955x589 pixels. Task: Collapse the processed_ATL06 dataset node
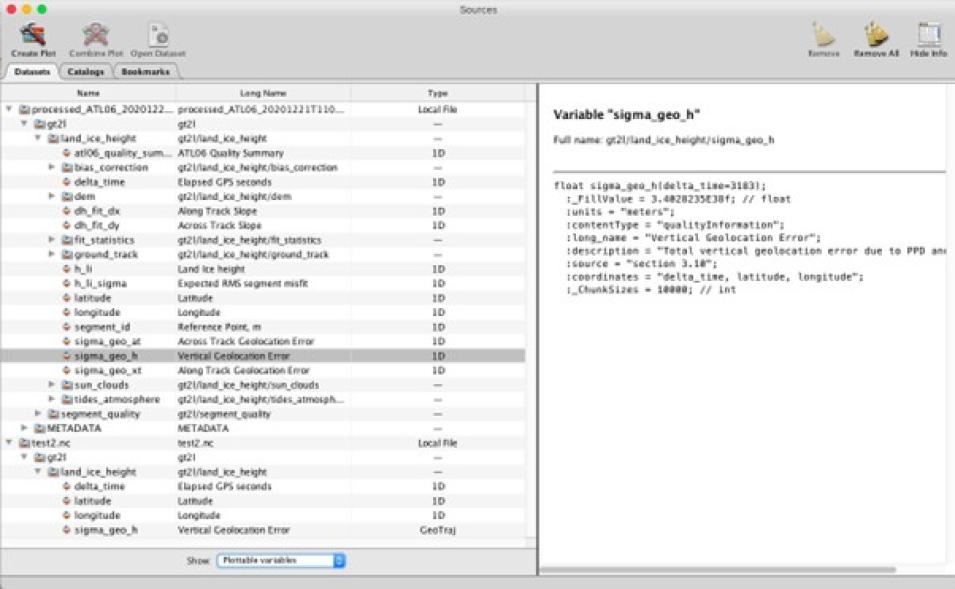9,109
